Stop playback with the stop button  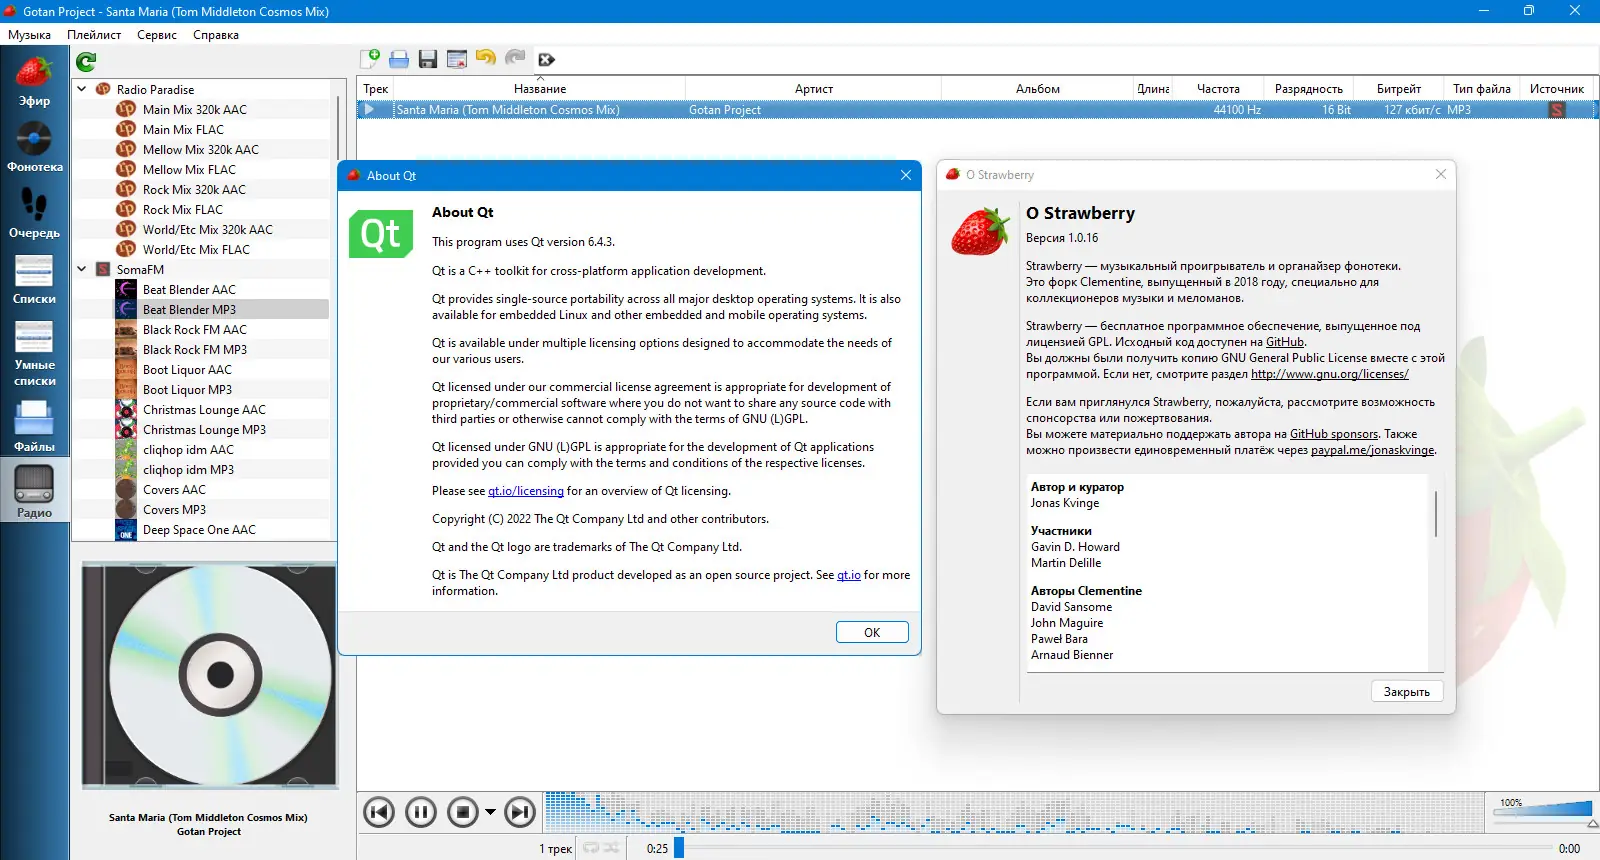point(463,812)
